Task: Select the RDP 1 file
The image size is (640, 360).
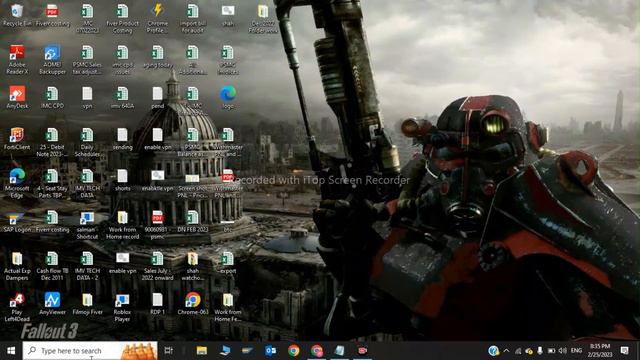Action: (x=158, y=303)
